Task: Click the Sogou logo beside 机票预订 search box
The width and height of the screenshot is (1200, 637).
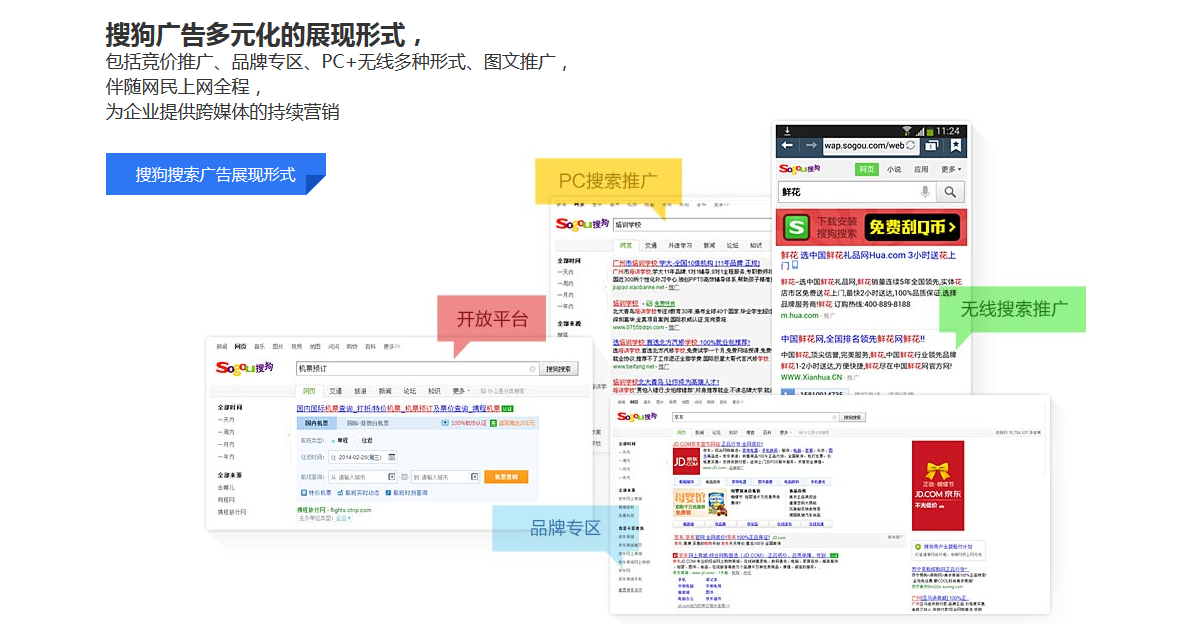Action: (244, 368)
